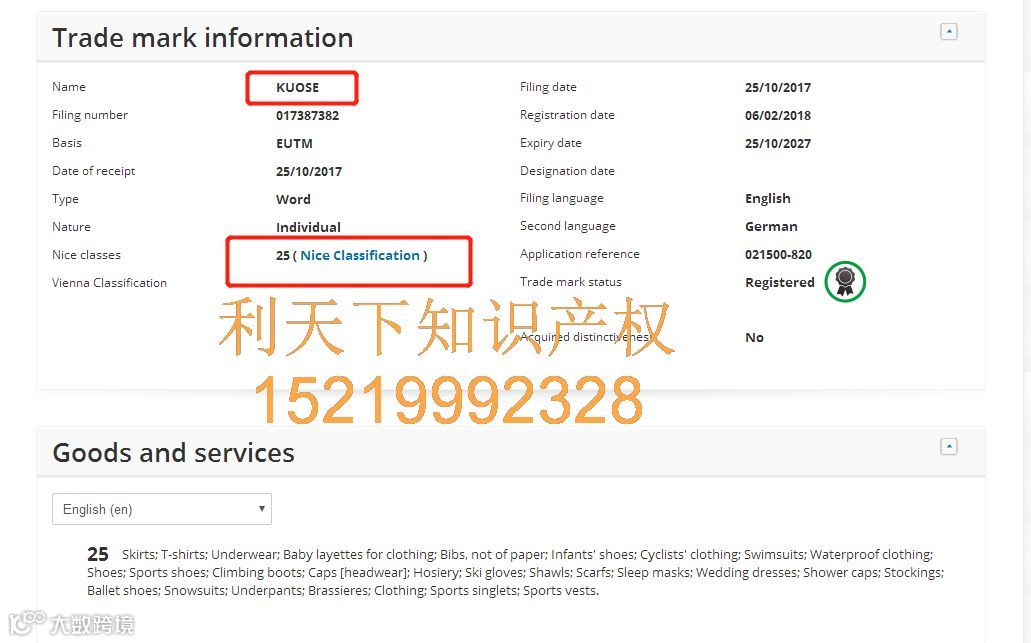Click the class 25 number in goods list
The width and height of the screenshot is (1031, 643).
(x=98, y=554)
